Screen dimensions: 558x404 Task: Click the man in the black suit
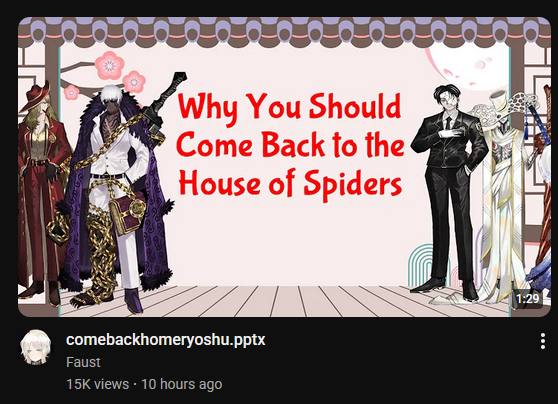pyautogui.click(x=449, y=189)
